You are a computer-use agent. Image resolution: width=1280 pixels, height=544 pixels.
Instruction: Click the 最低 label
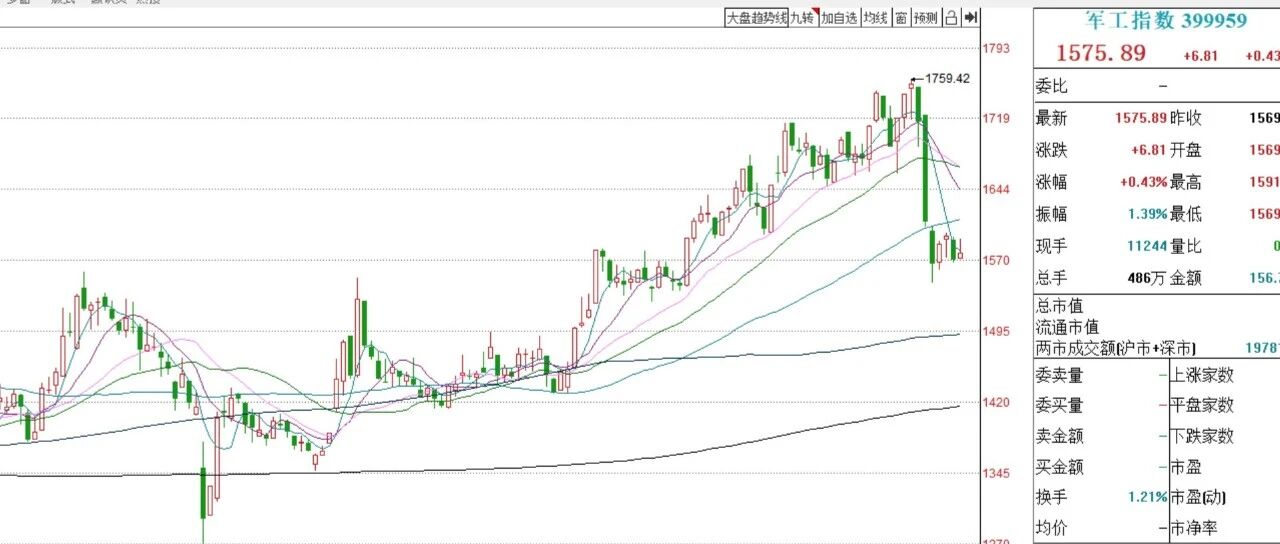click(x=1186, y=214)
